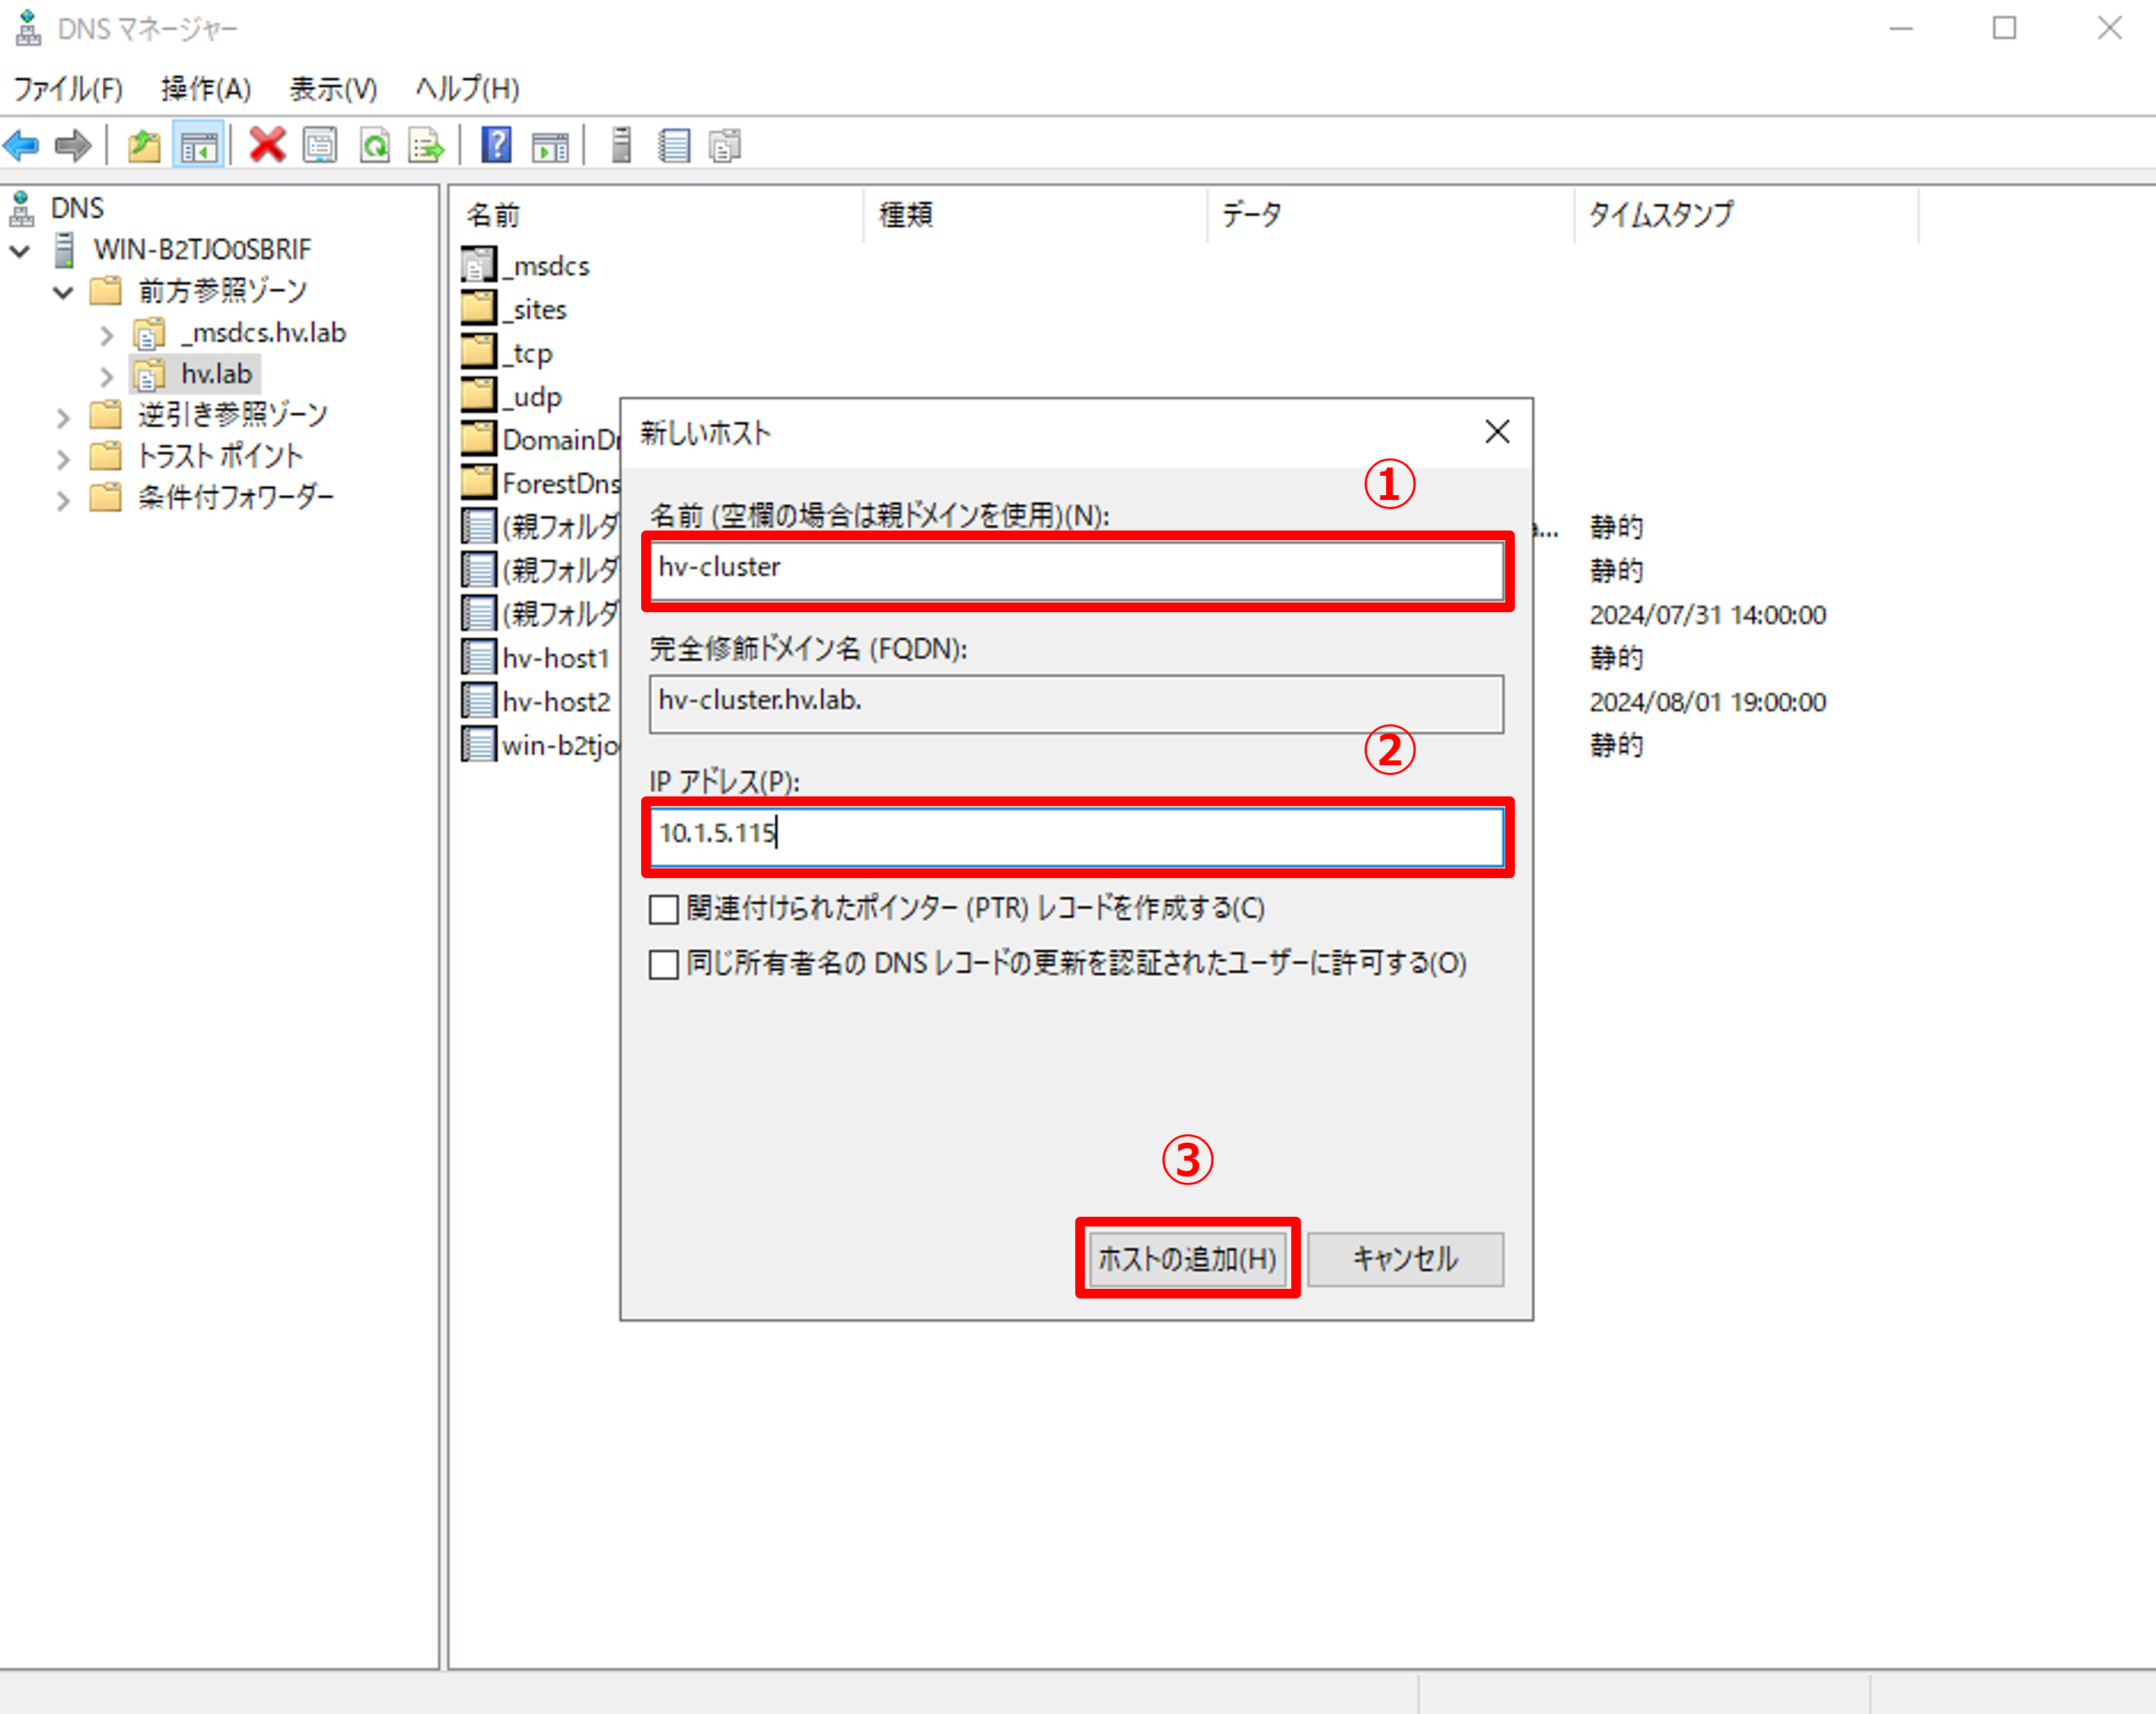Toggle the Show/Hide console tree icon
The image size is (2156, 1714).
[x=198, y=146]
